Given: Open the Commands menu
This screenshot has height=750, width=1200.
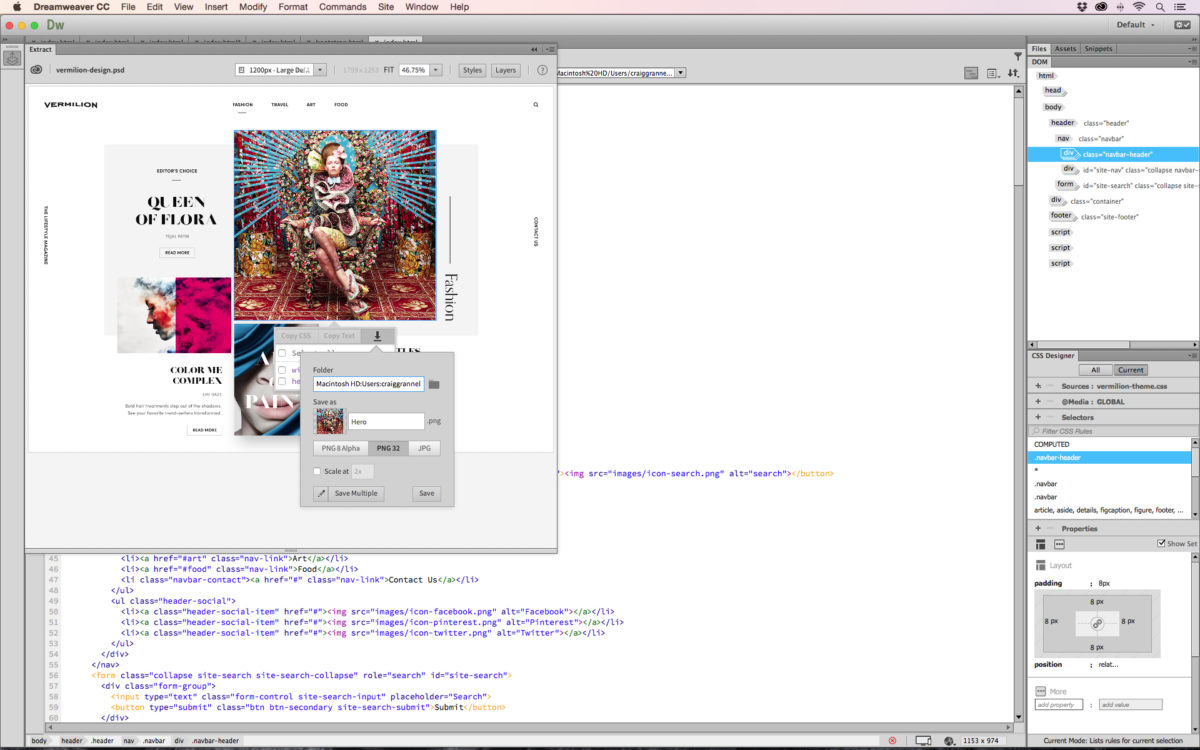Looking at the screenshot, I should (x=343, y=7).
